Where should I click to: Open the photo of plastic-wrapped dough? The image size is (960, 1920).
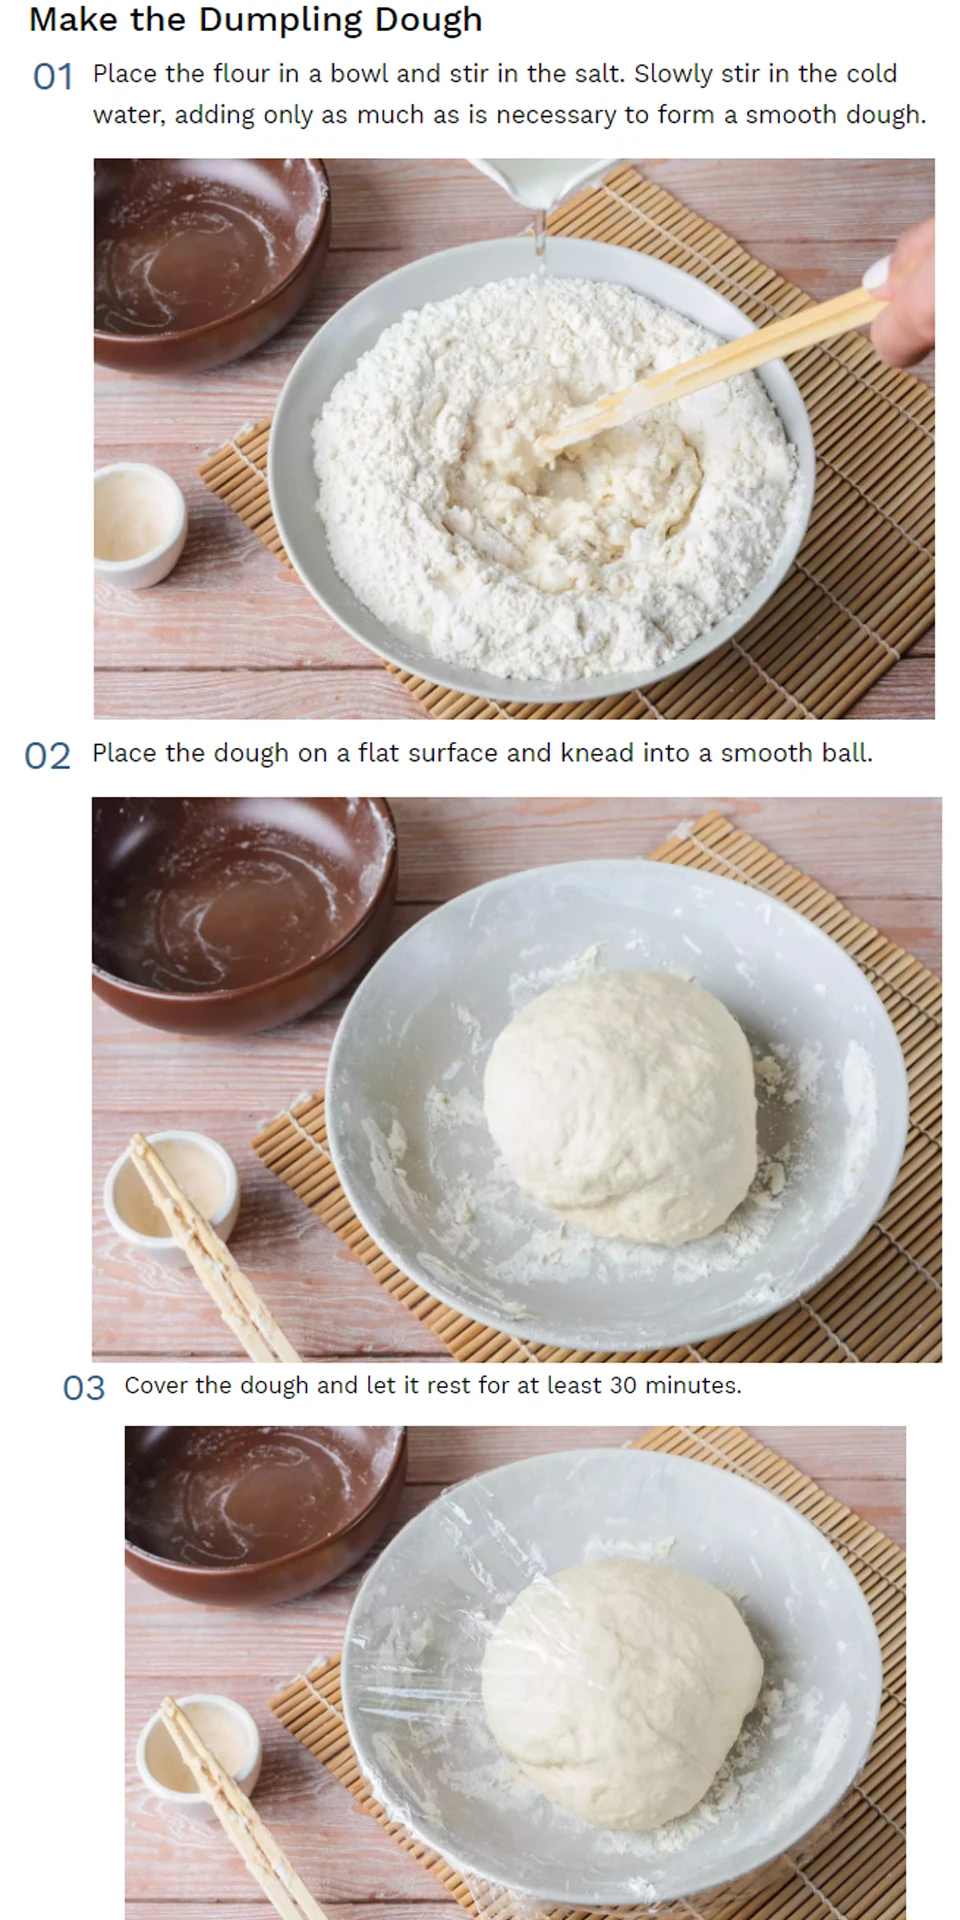pyautogui.click(x=515, y=1672)
